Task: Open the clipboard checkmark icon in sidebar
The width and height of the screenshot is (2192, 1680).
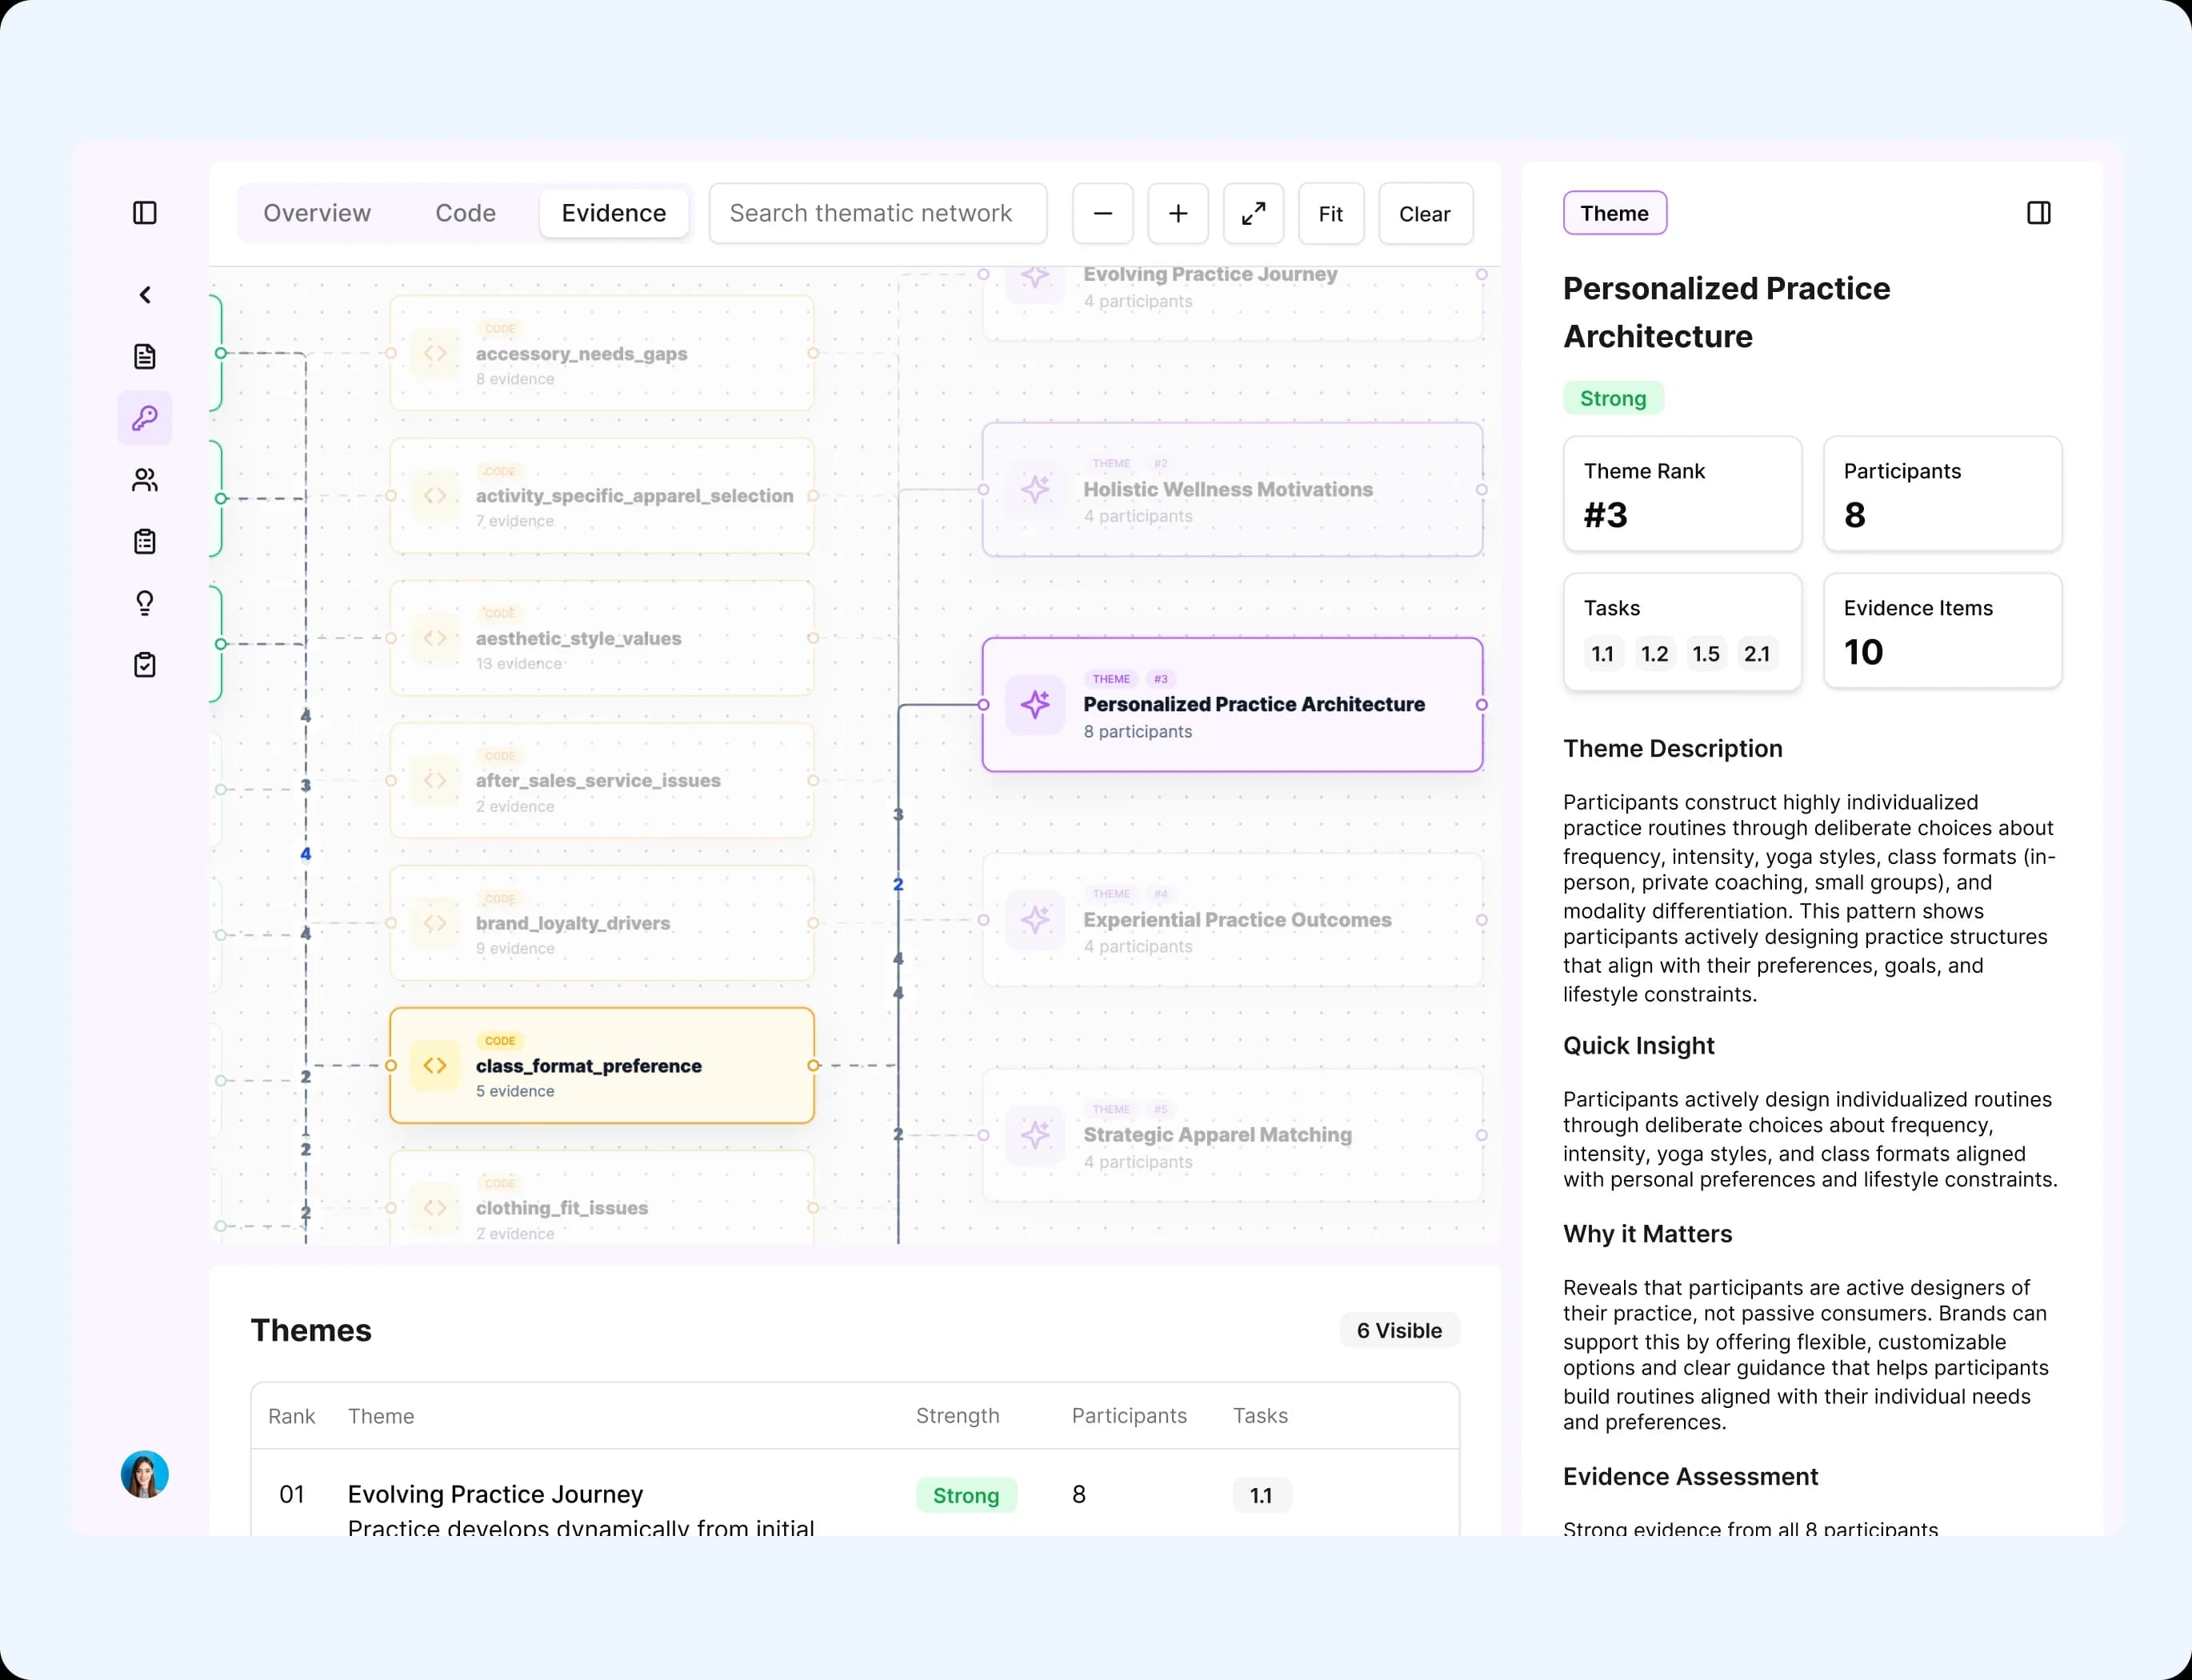Action: tap(145, 665)
